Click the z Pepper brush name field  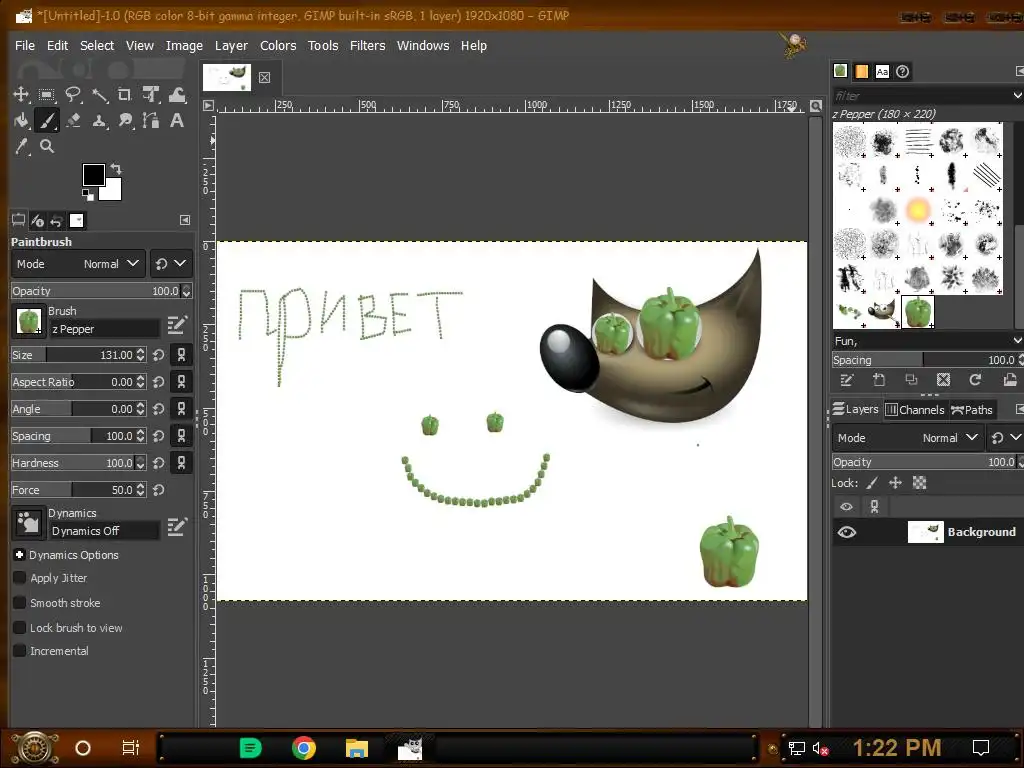(104, 329)
